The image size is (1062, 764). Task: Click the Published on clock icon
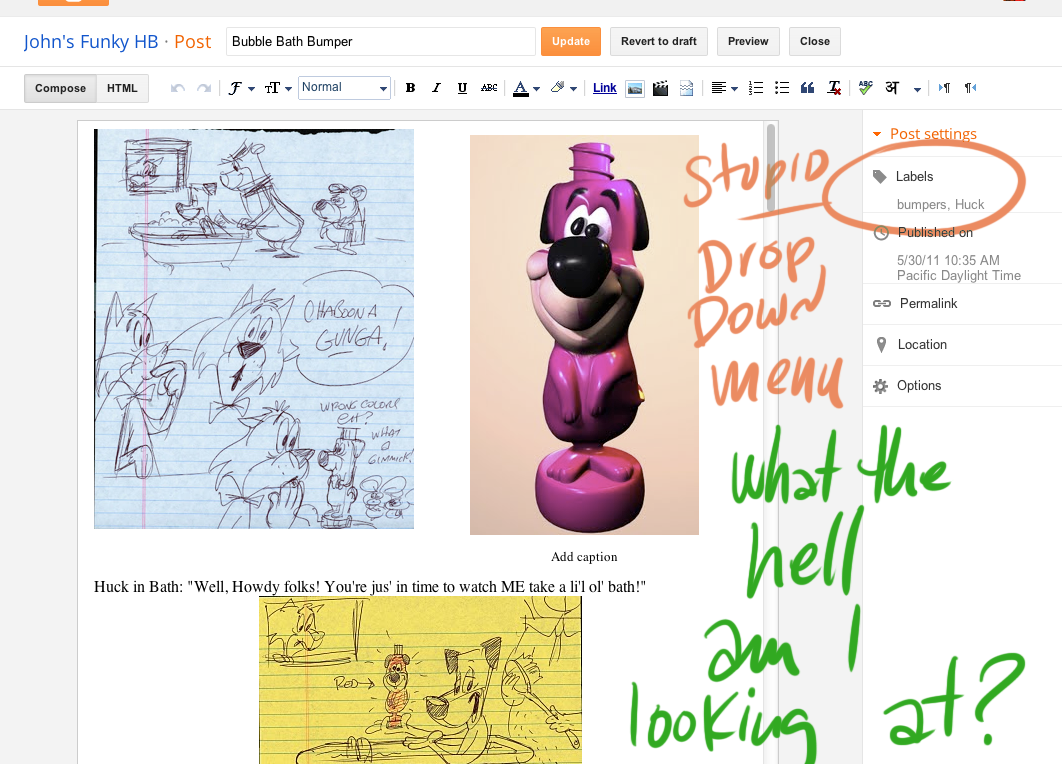coord(881,233)
